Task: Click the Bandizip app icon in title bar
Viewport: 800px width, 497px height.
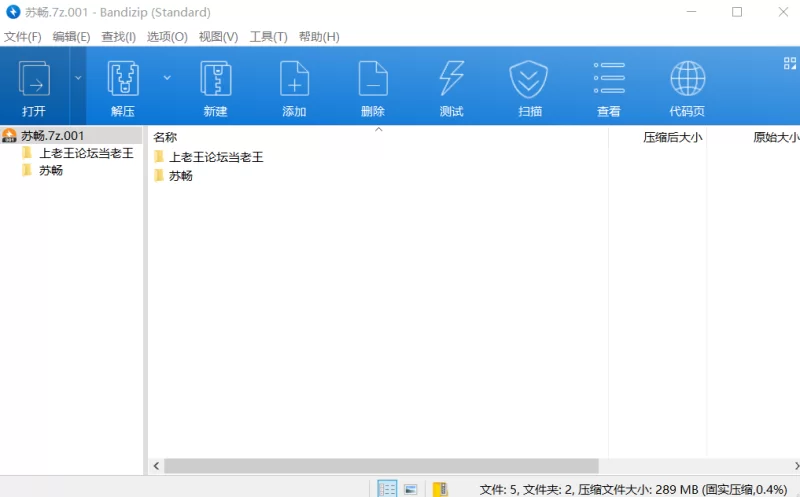Action: [x=13, y=12]
